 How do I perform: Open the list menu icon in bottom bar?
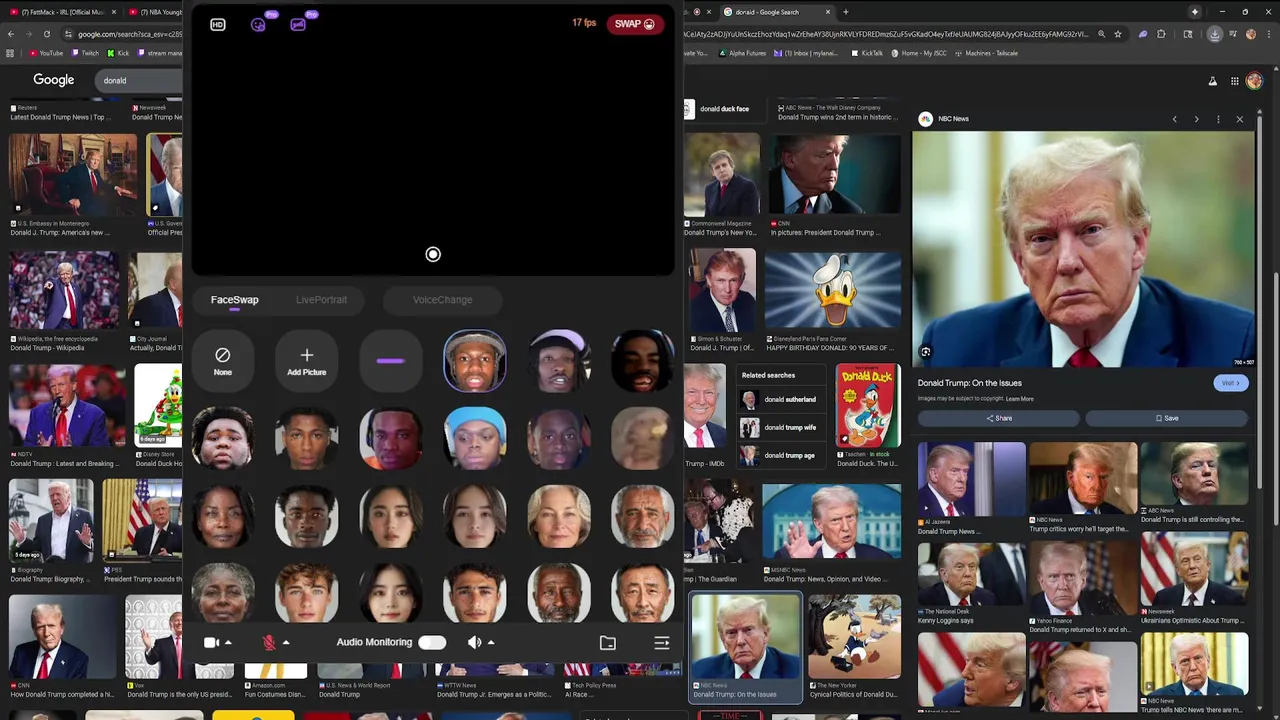(x=661, y=643)
